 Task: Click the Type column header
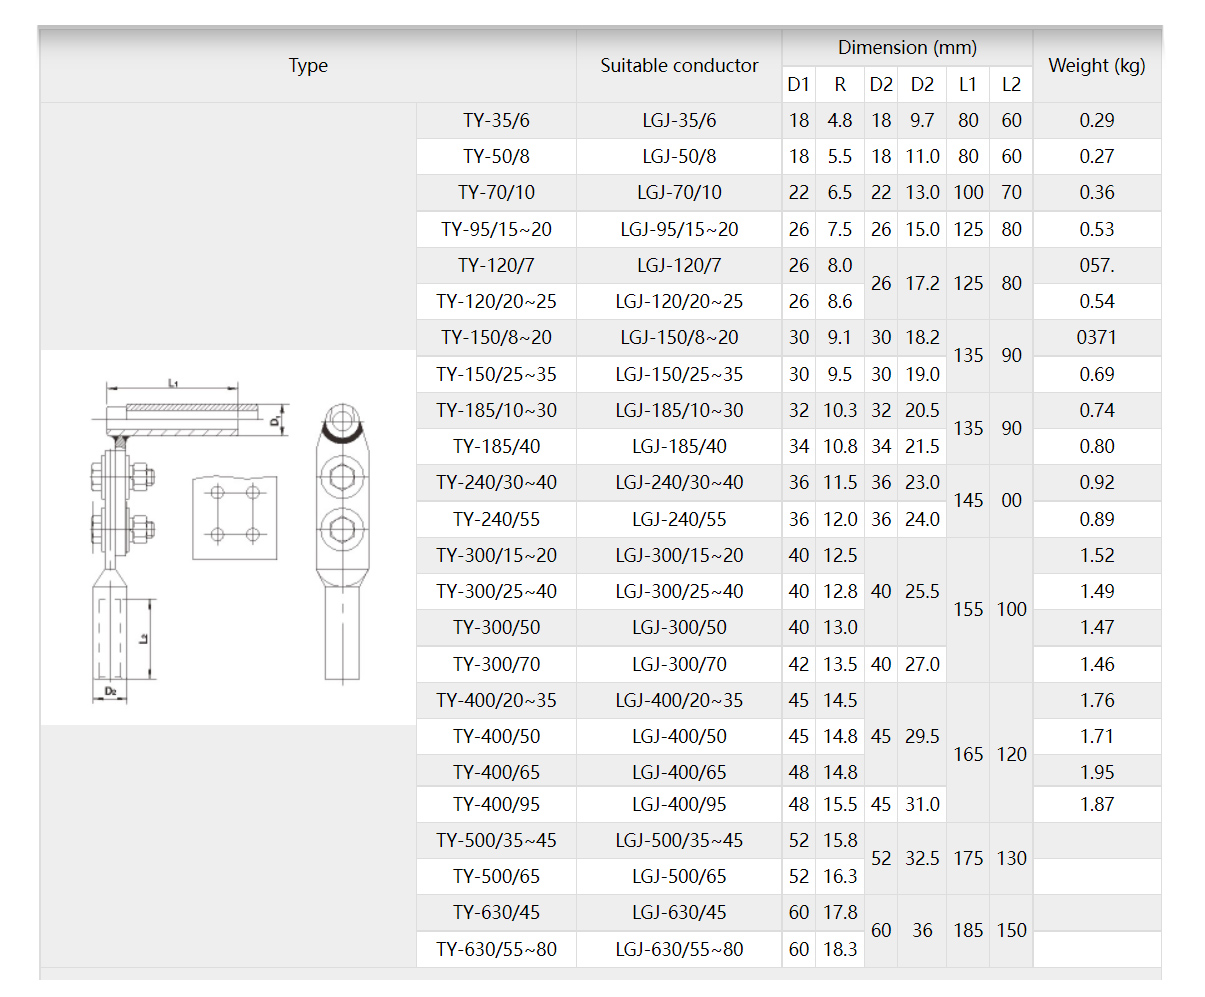pos(308,66)
